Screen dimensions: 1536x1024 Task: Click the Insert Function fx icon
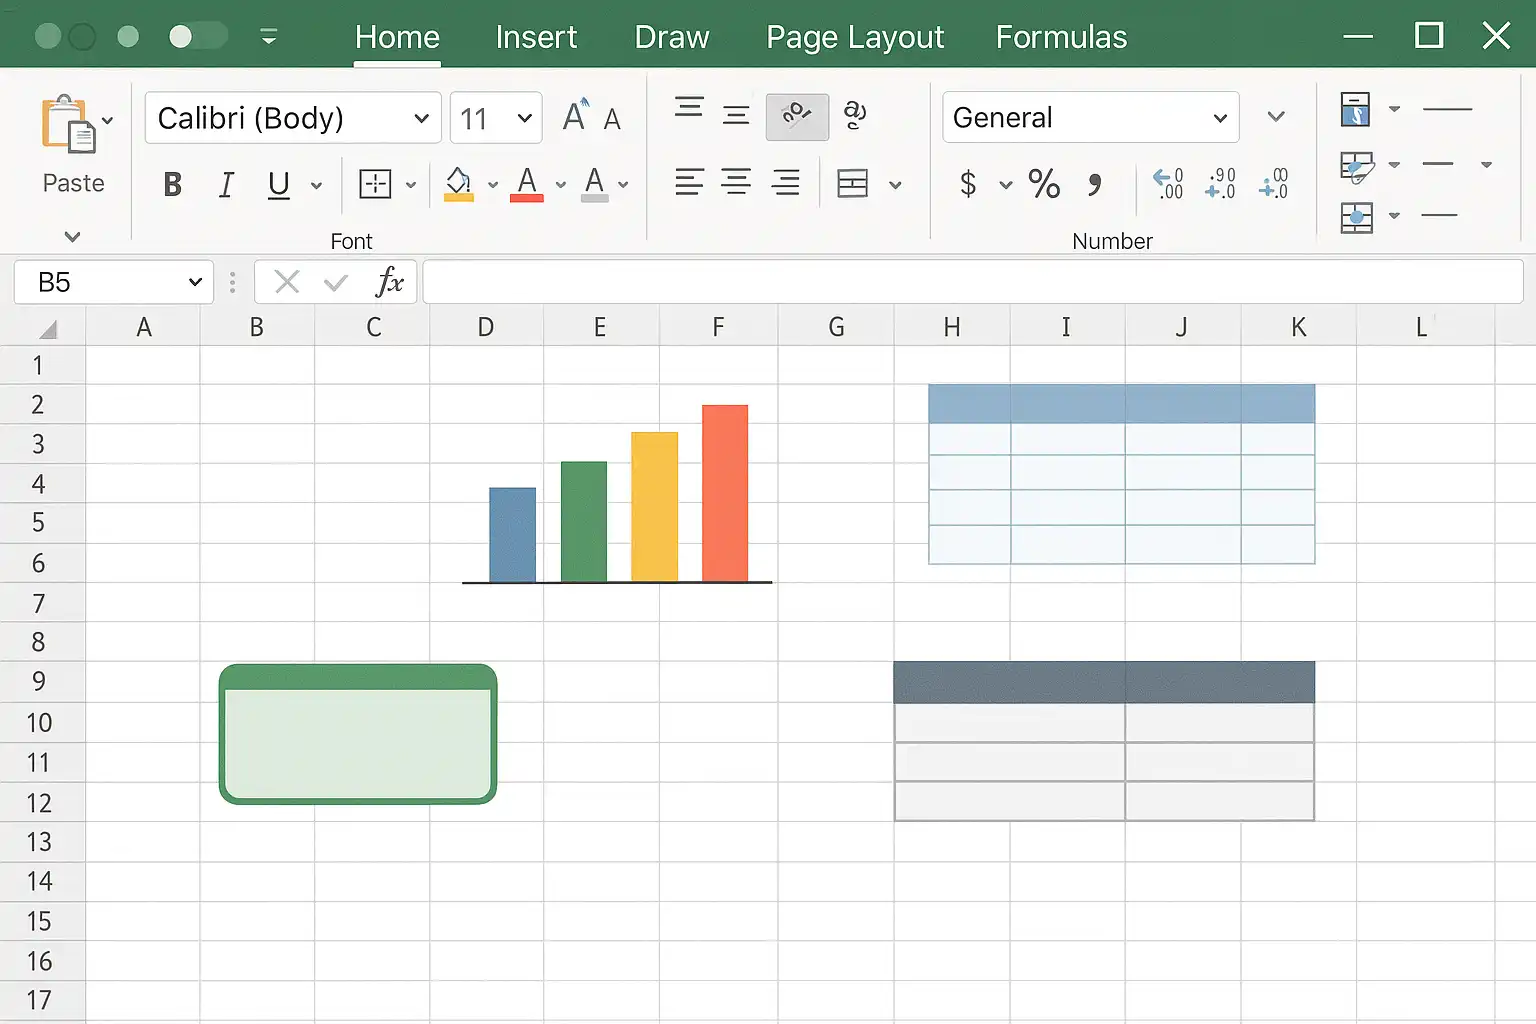(389, 283)
